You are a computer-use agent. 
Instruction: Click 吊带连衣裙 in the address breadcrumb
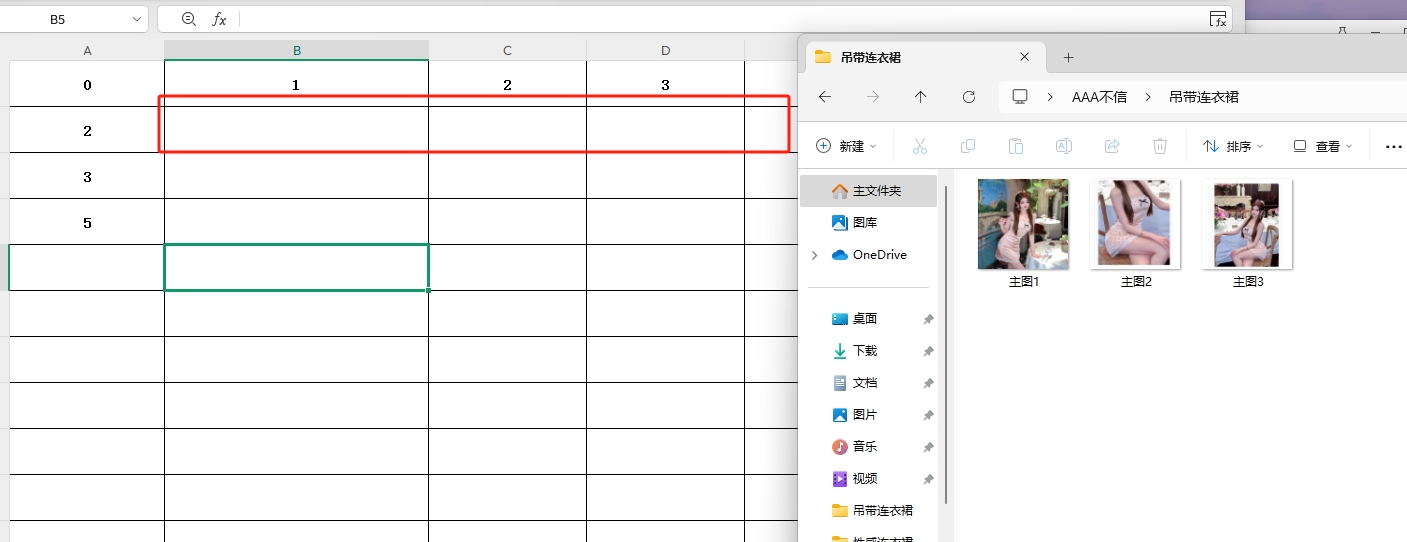(1203, 97)
